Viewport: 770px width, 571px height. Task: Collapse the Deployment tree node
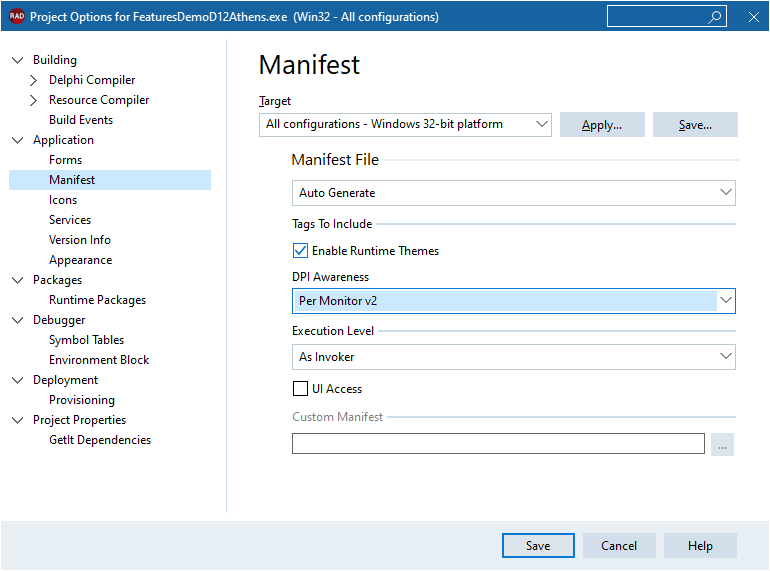18,381
